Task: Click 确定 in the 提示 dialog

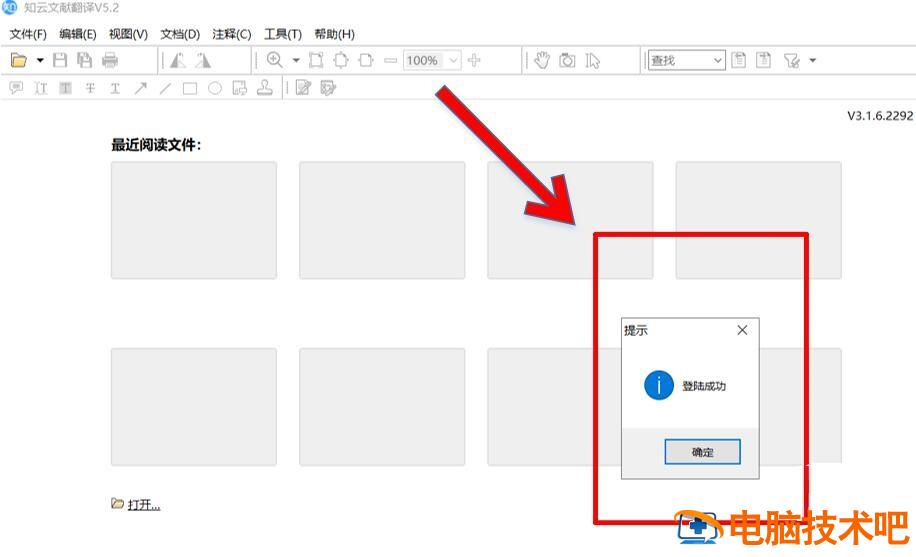Action: pyautogui.click(x=702, y=452)
